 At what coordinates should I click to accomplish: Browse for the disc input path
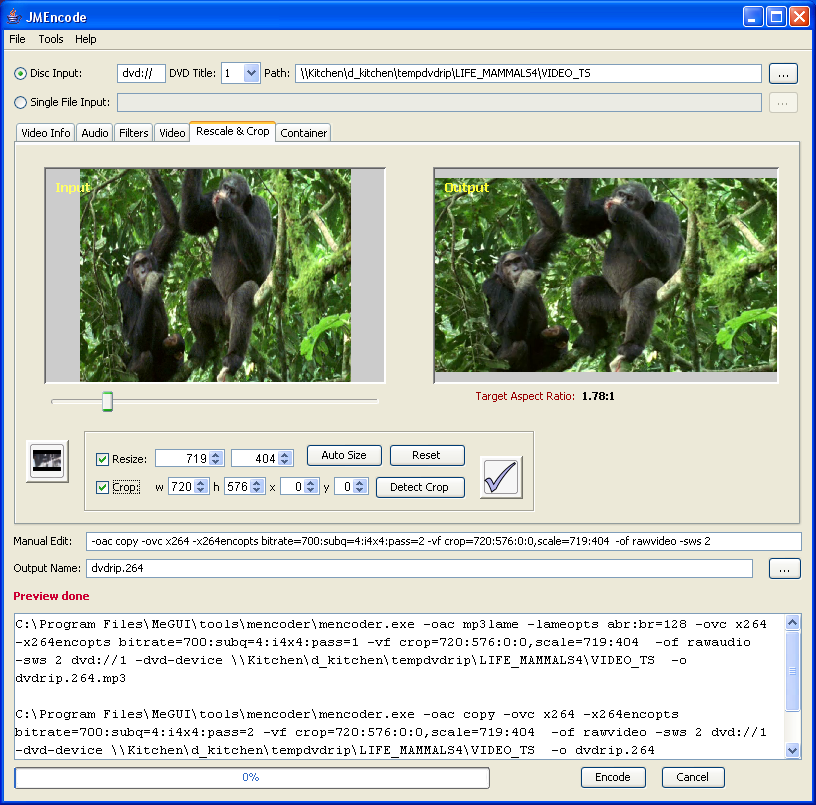tap(783, 73)
